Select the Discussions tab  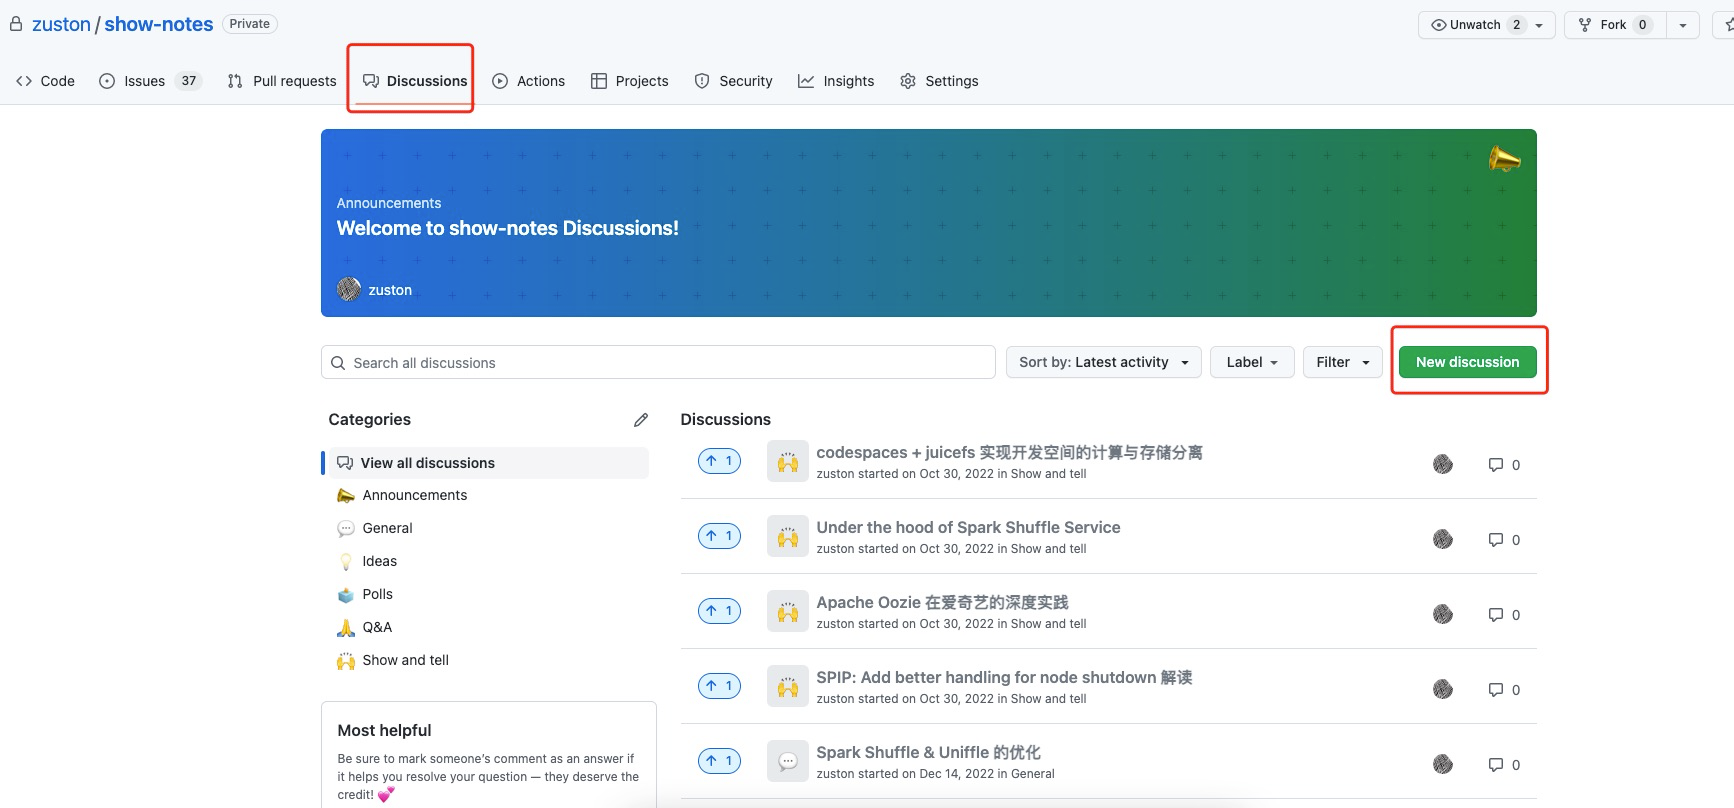pyautogui.click(x=415, y=81)
